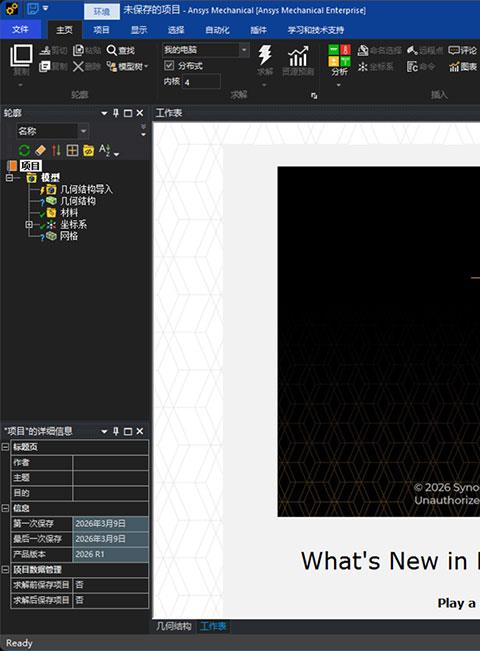Switch to the Add-ins (插件) ribbon tab
This screenshot has height=651, width=480.
click(x=258, y=30)
